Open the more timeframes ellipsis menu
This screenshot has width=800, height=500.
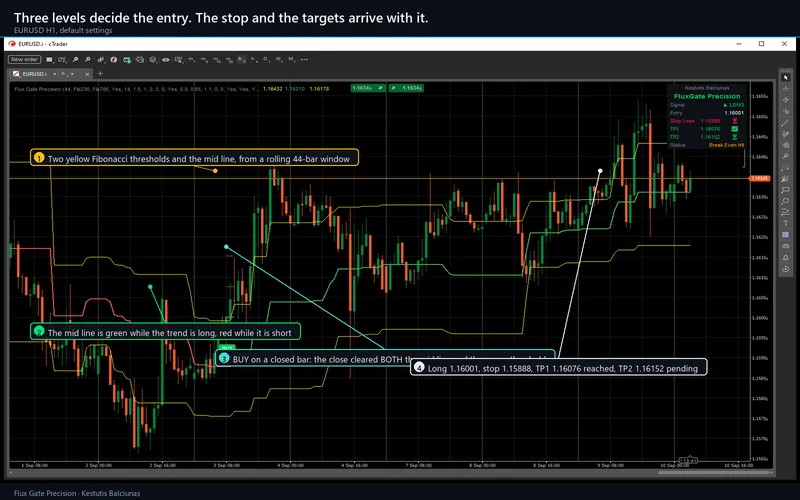pyautogui.click(x=304, y=60)
